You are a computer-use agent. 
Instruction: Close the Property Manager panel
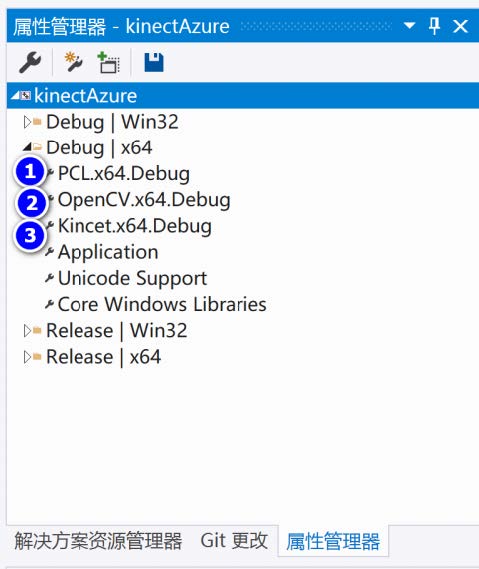click(460, 26)
